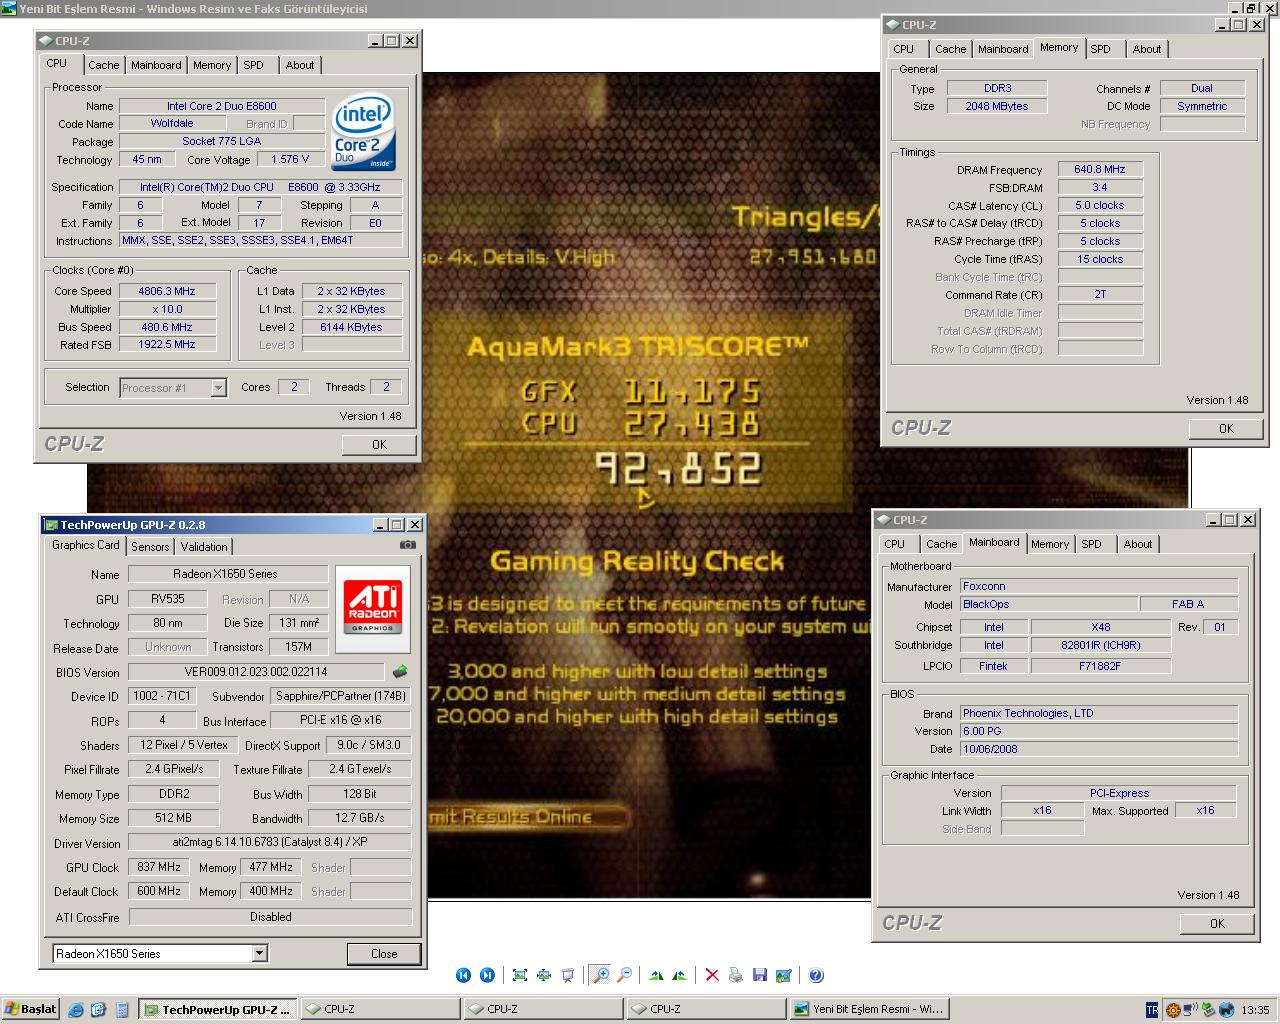Screen dimensions: 1280x1024
Task: Click the Intel Core 2 Duo E8600 name field
Action: coord(222,105)
